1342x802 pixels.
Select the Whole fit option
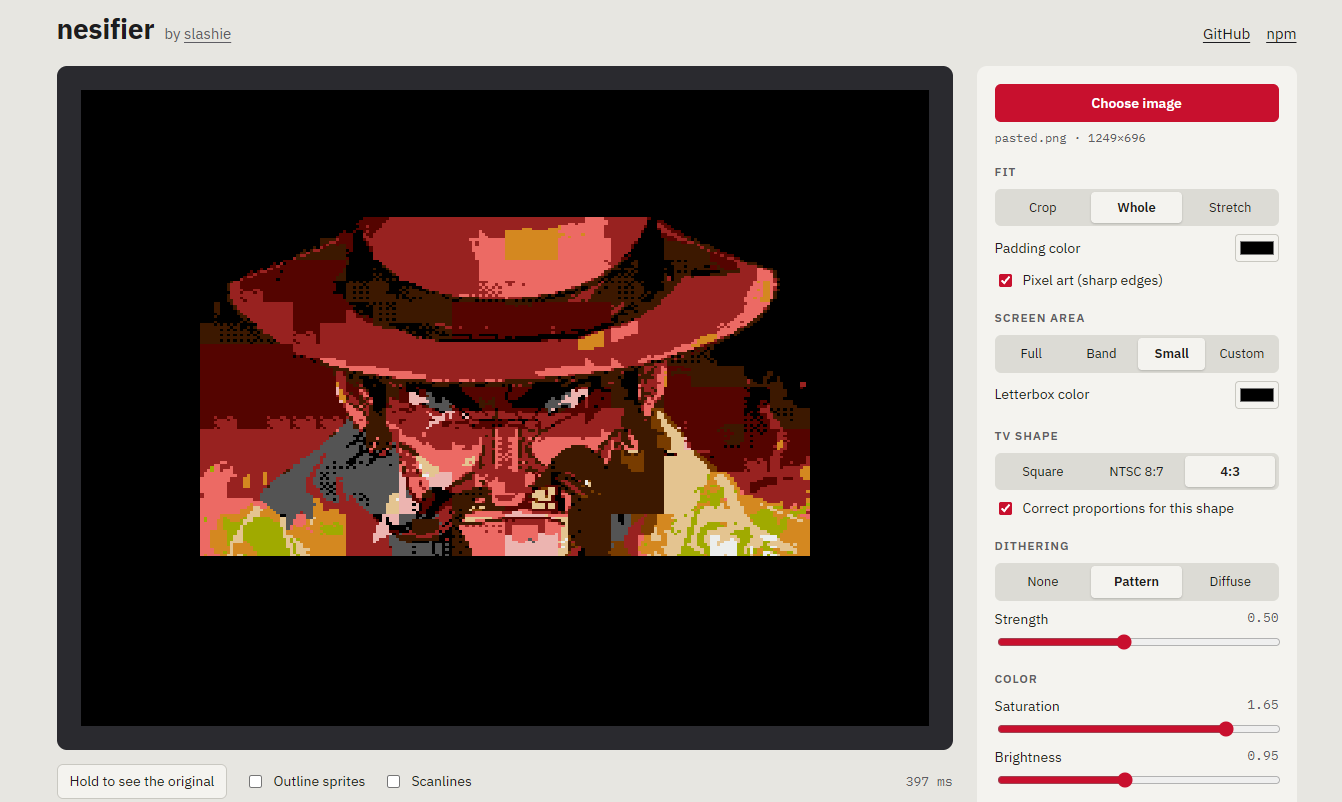tap(1136, 208)
